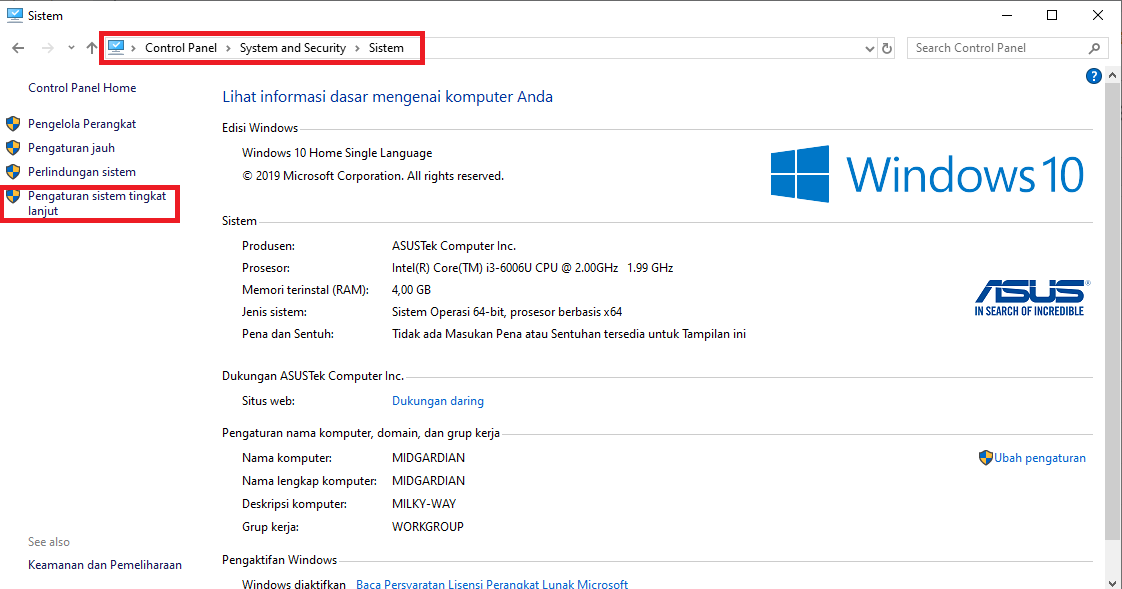
Task: Close the Sistem window
Action: click(x=1098, y=15)
